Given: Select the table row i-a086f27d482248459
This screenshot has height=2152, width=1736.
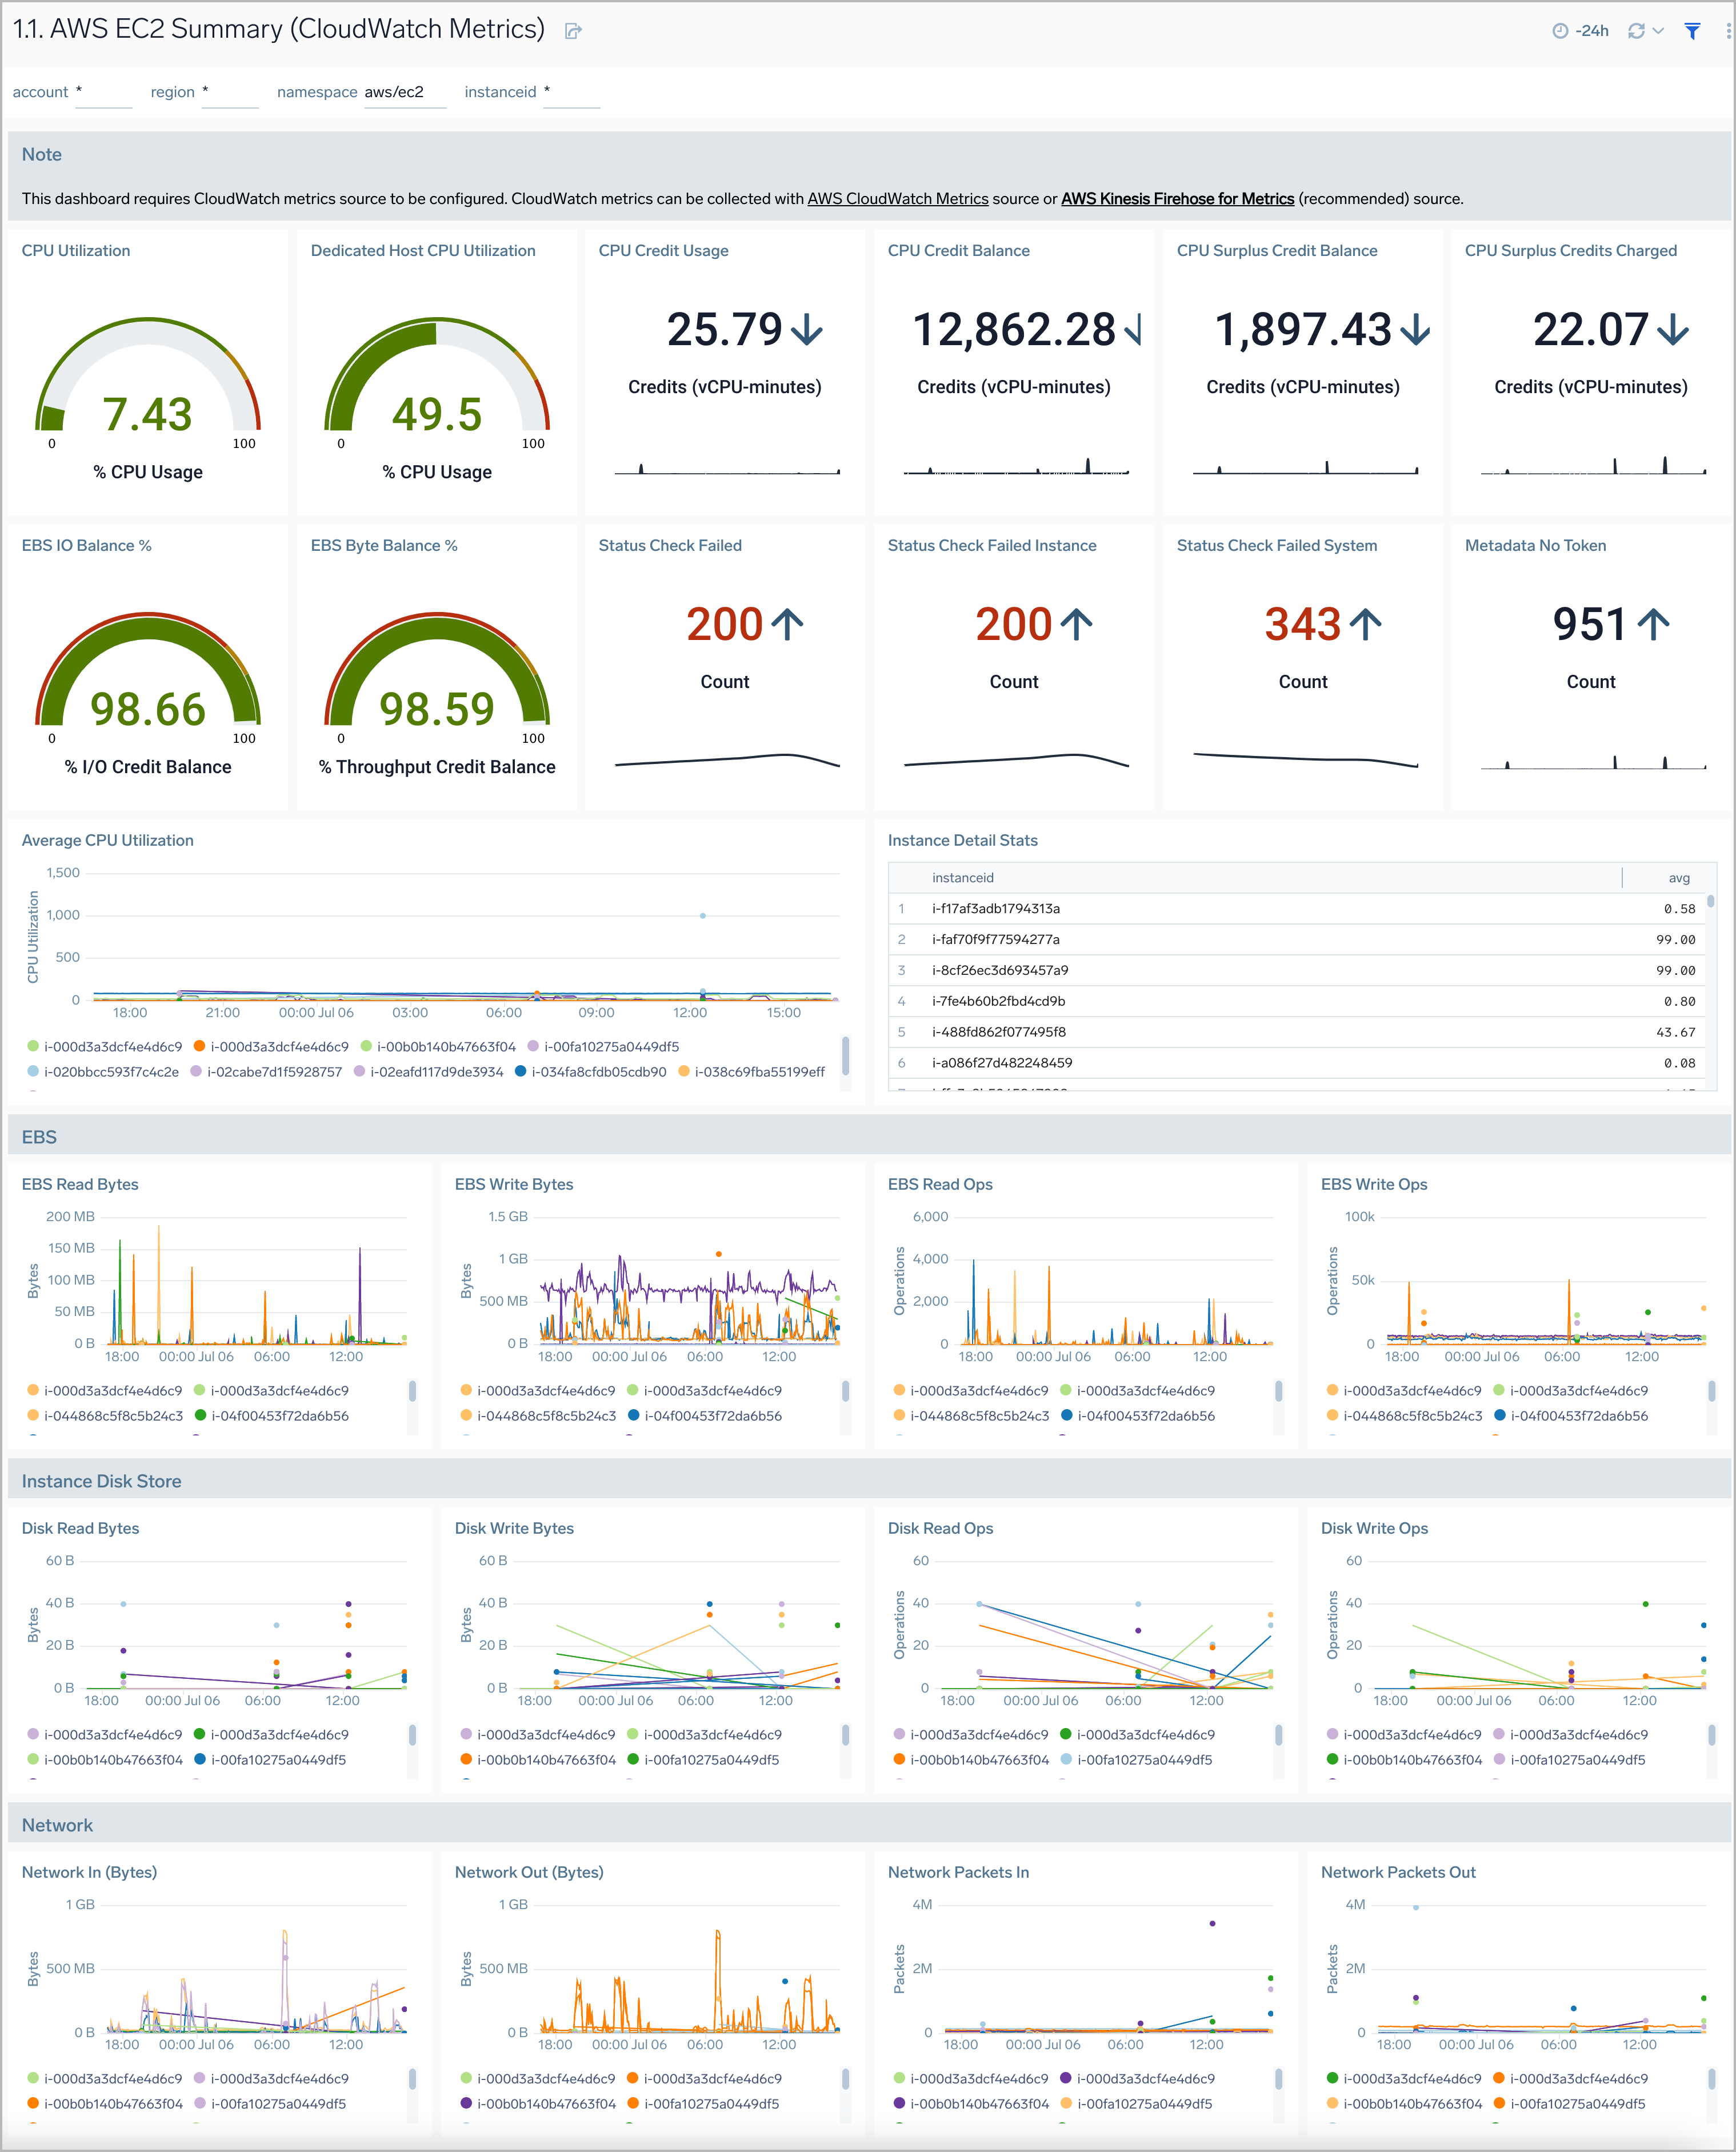Looking at the screenshot, I should (1296, 1063).
